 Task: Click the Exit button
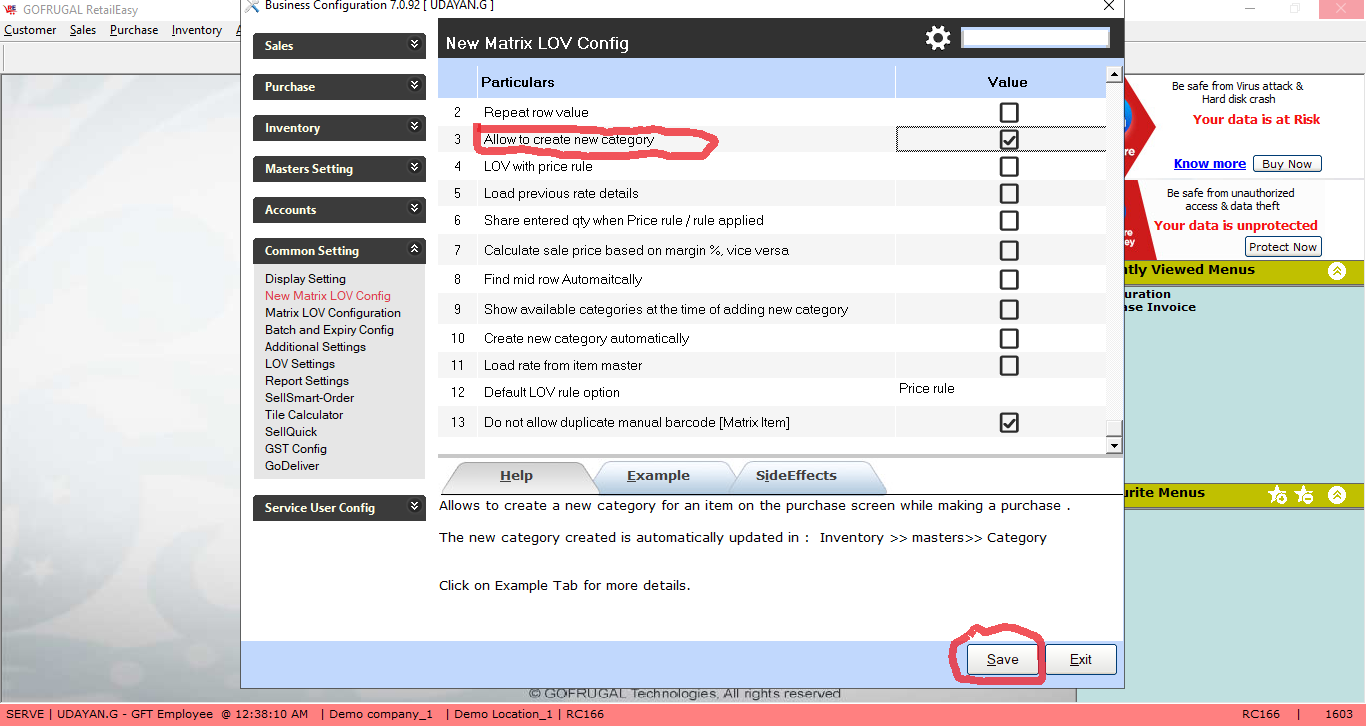pyautogui.click(x=1081, y=660)
